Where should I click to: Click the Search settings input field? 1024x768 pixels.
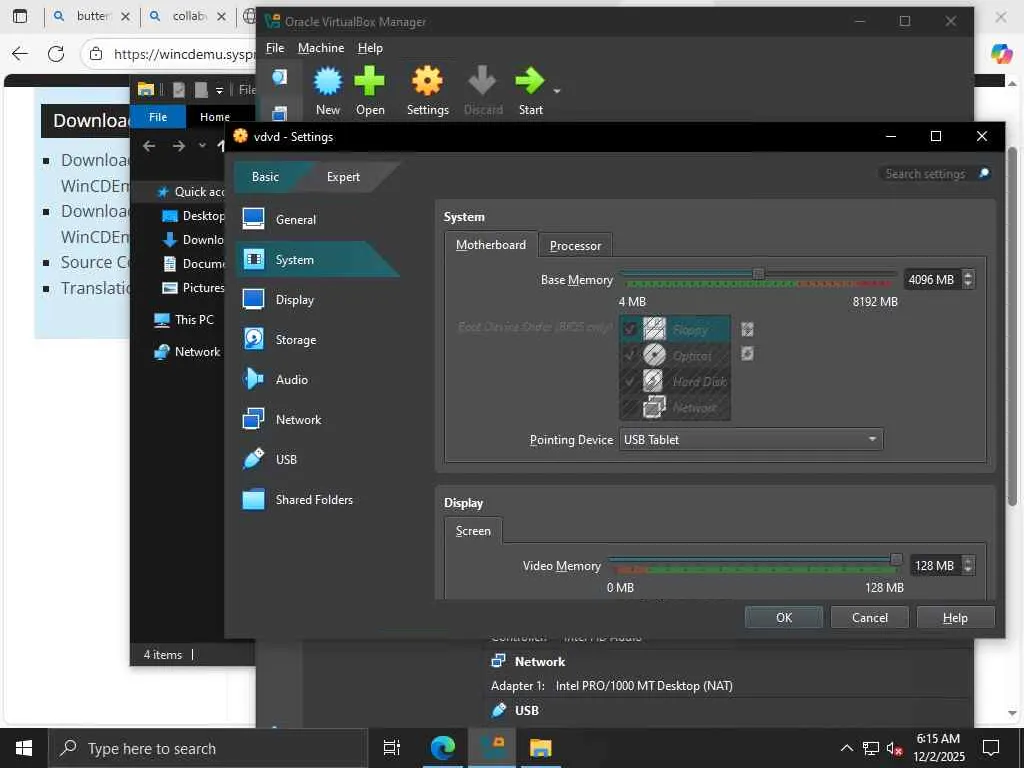tap(927, 174)
